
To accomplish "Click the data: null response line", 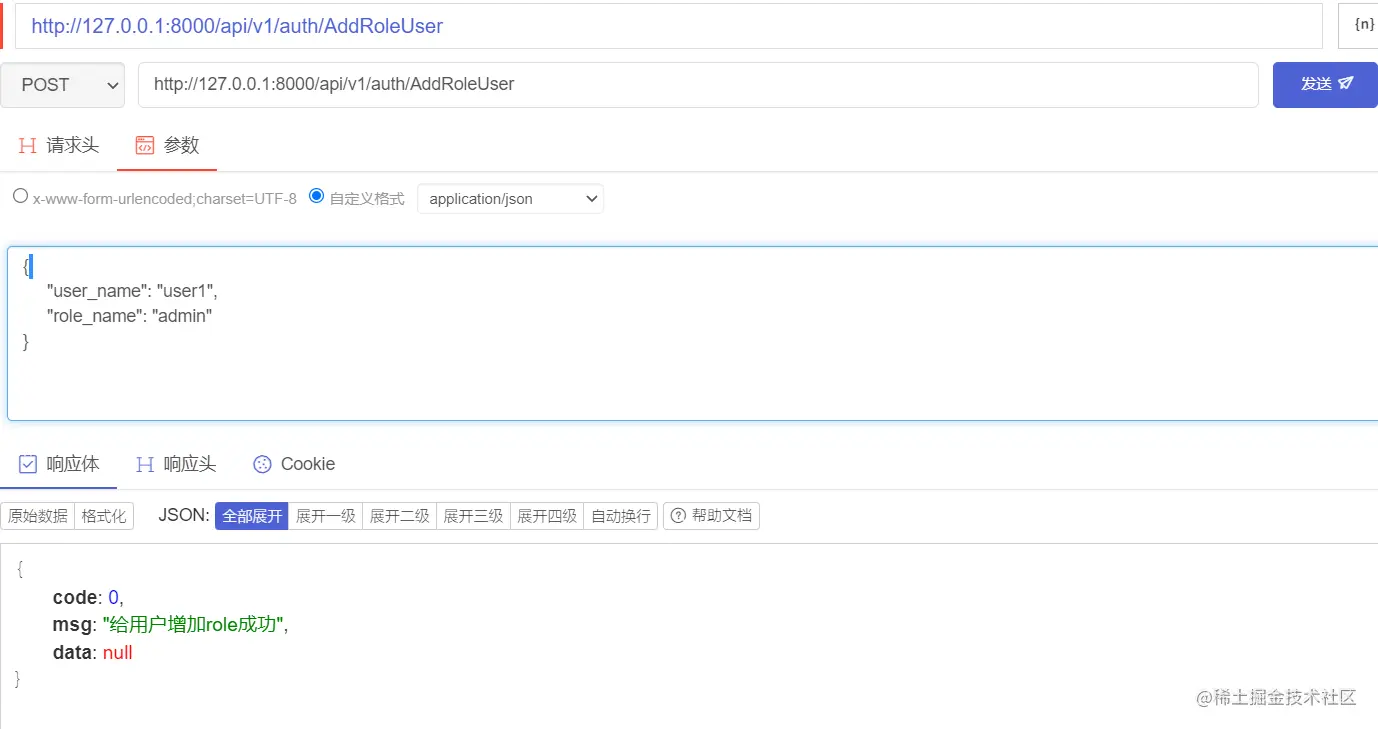I will pos(93,653).
